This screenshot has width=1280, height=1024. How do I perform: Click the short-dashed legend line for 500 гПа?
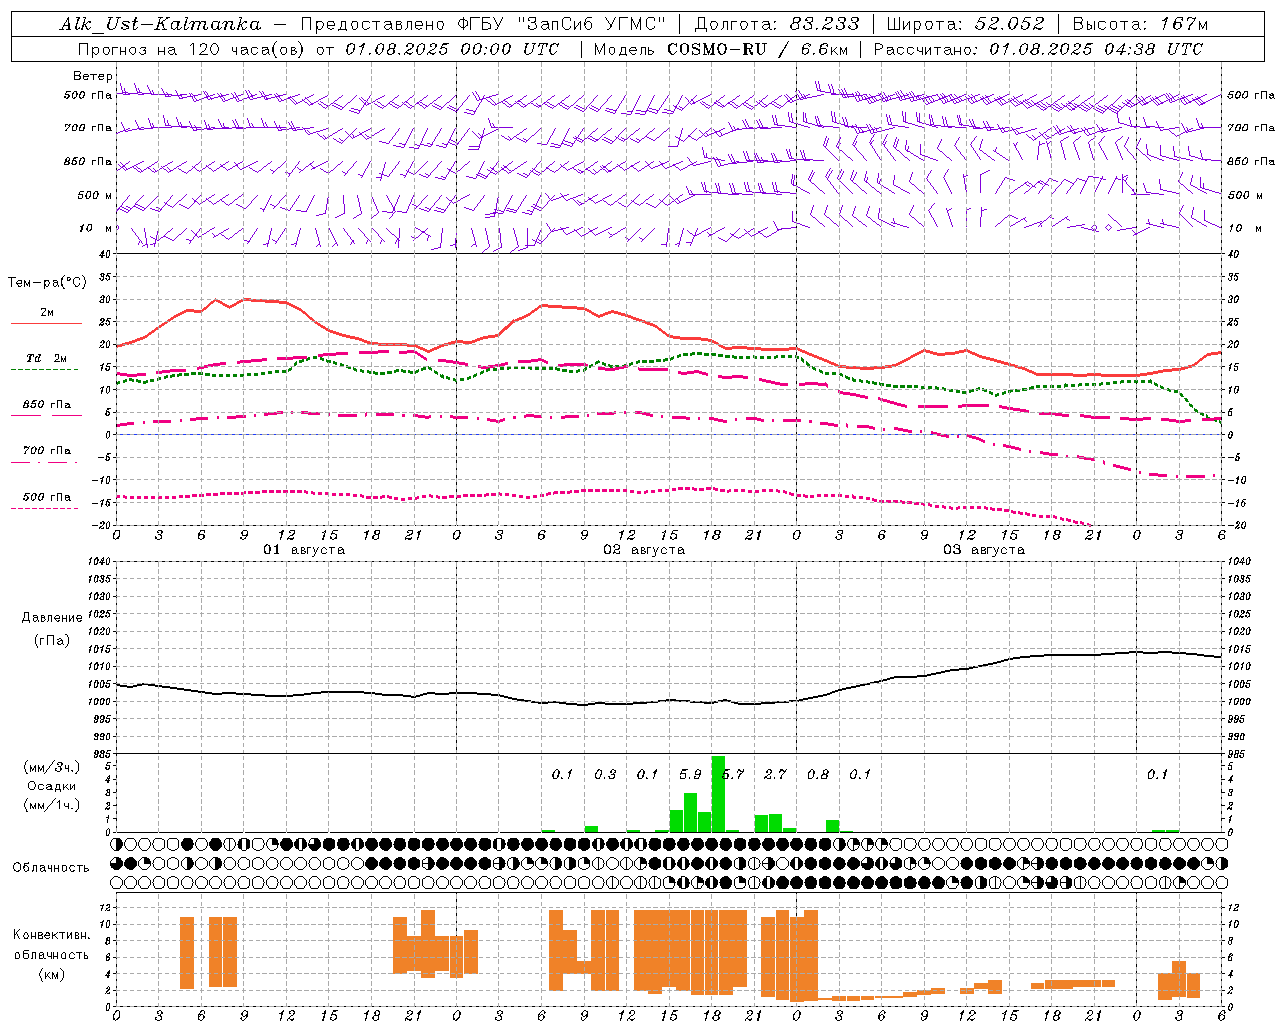pyautogui.click(x=44, y=508)
